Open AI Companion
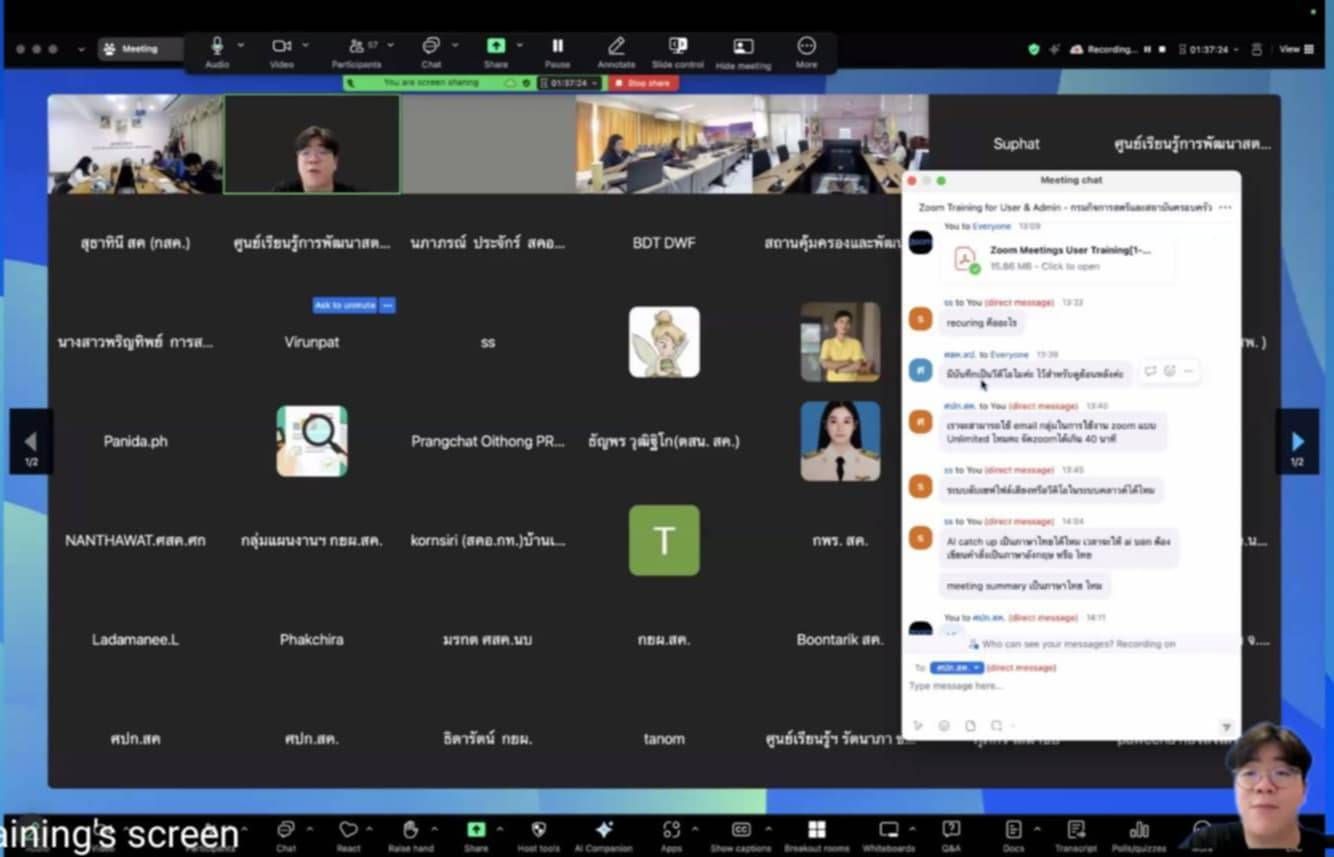 604,835
